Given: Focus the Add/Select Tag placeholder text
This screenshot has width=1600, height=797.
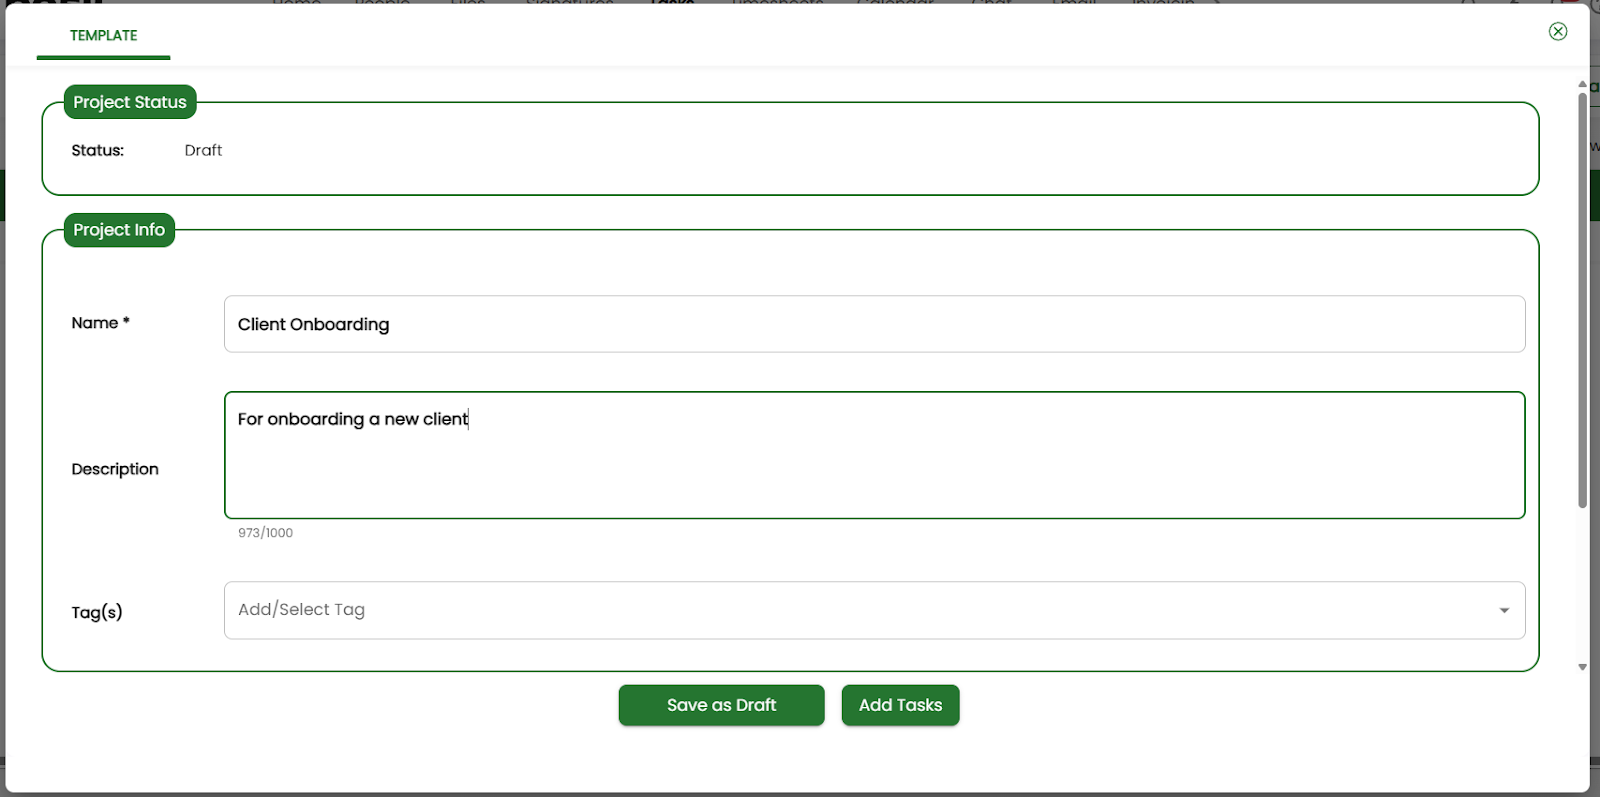Looking at the screenshot, I should (x=301, y=610).
